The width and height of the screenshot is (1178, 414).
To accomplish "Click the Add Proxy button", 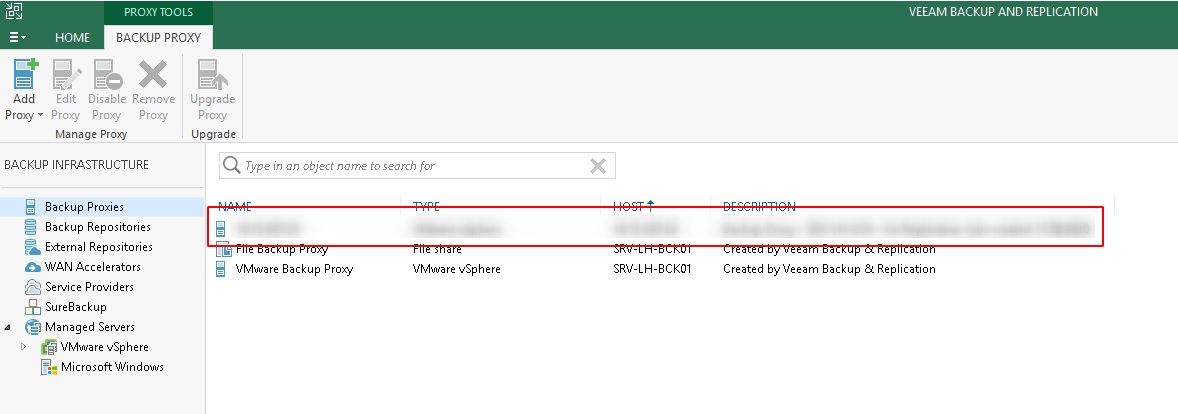I will pyautogui.click(x=24, y=90).
